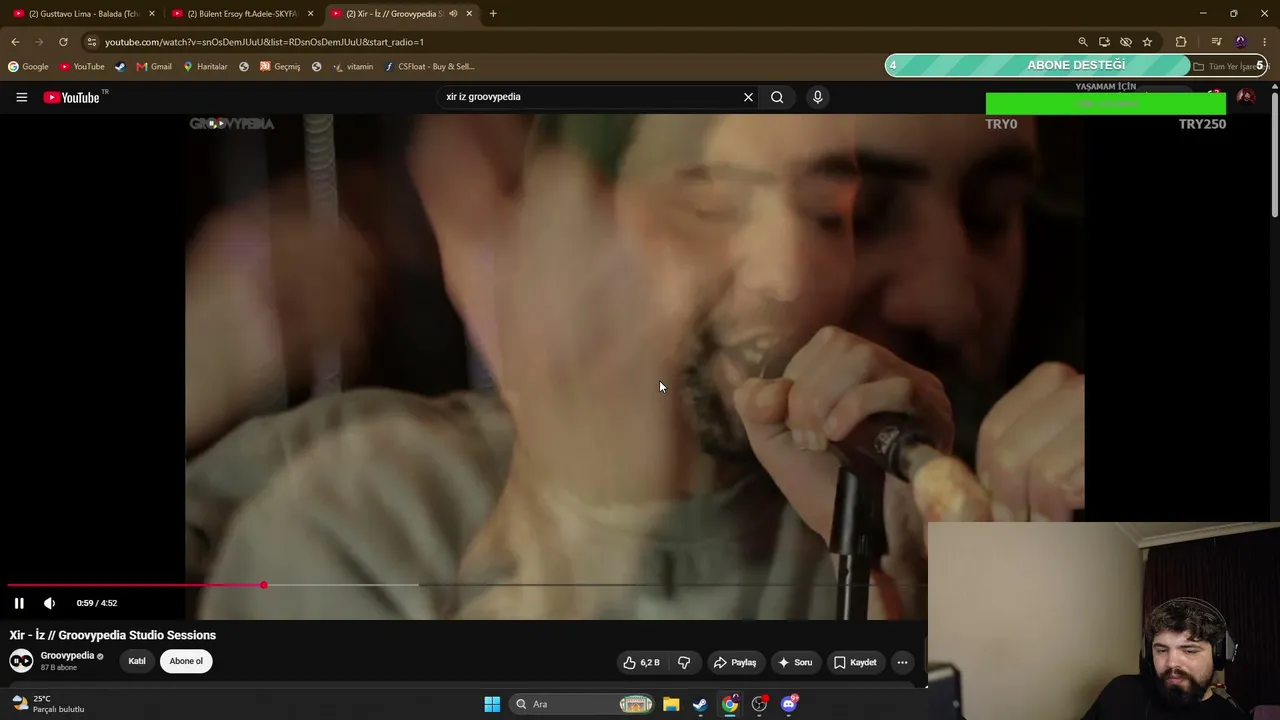This screenshot has width=1280, height=720.
Task: Open a new browser tab
Action: coord(493,14)
